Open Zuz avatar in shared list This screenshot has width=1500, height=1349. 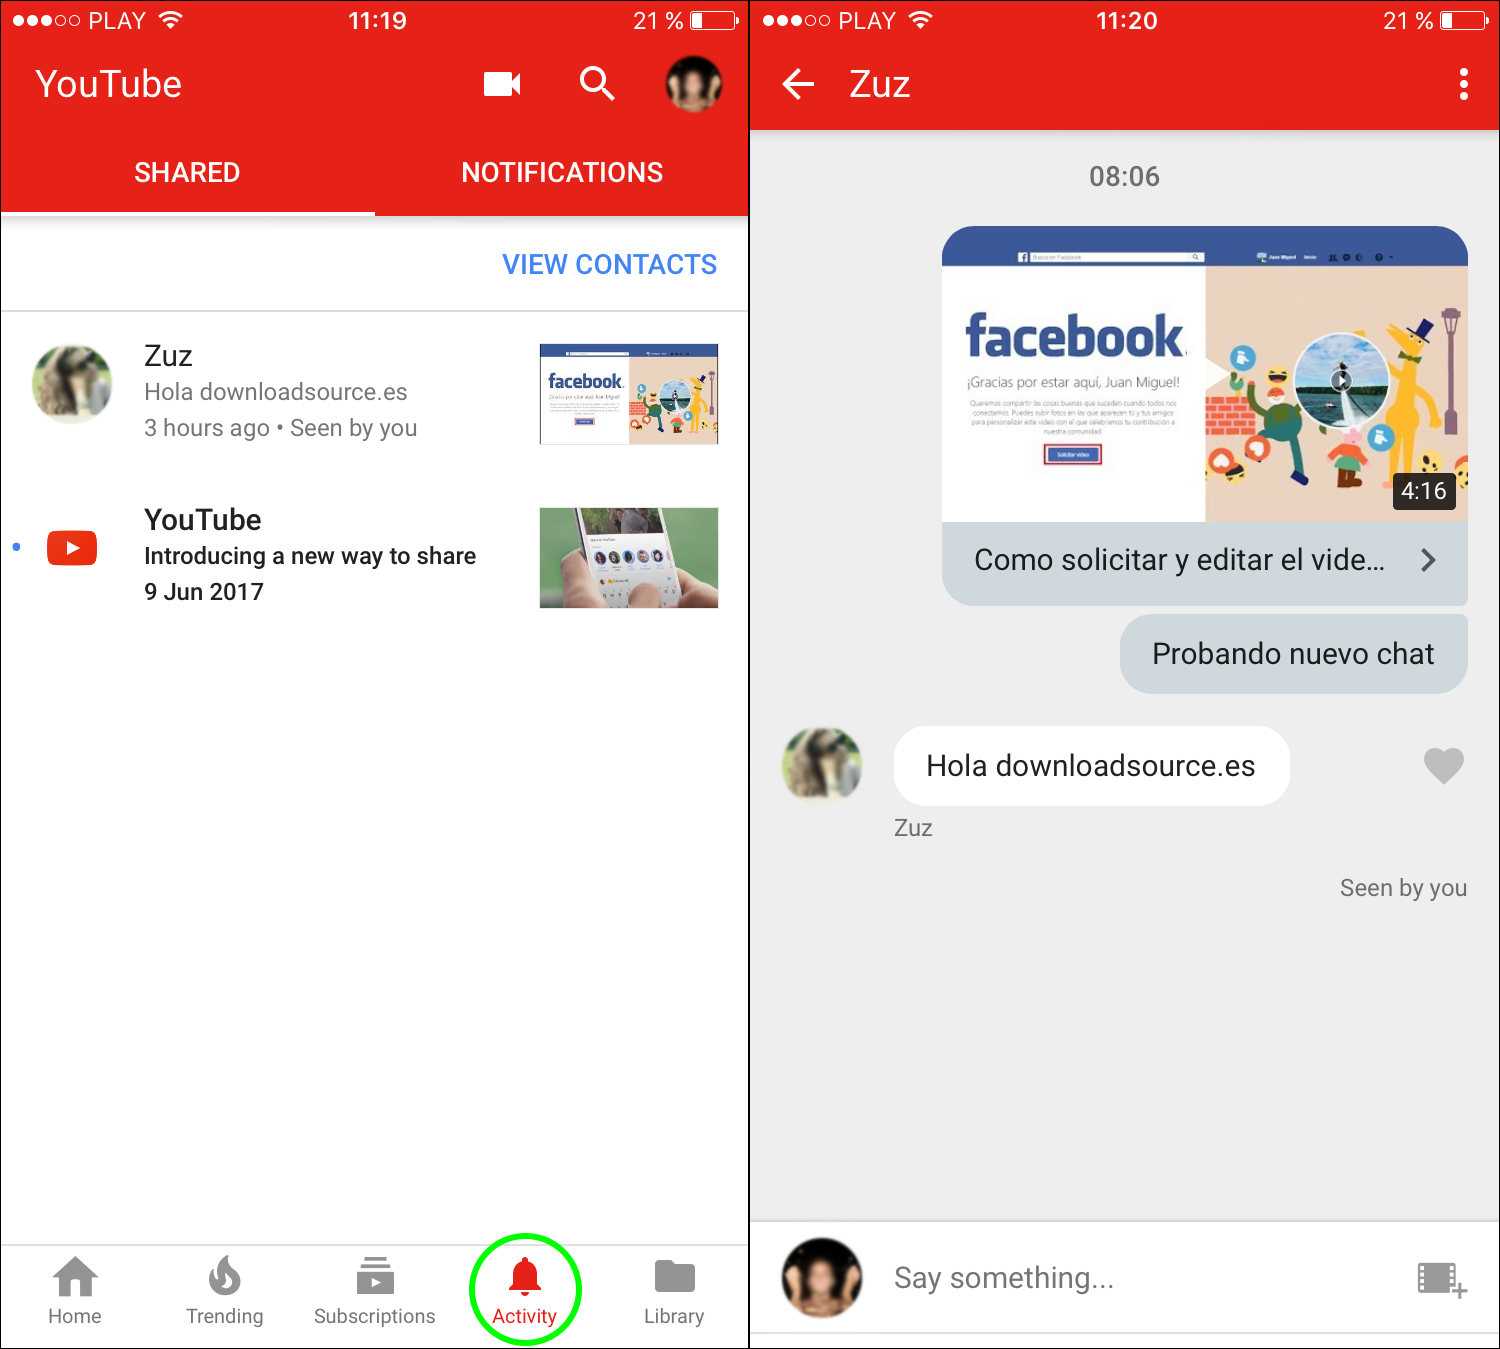(x=72, y=384)
